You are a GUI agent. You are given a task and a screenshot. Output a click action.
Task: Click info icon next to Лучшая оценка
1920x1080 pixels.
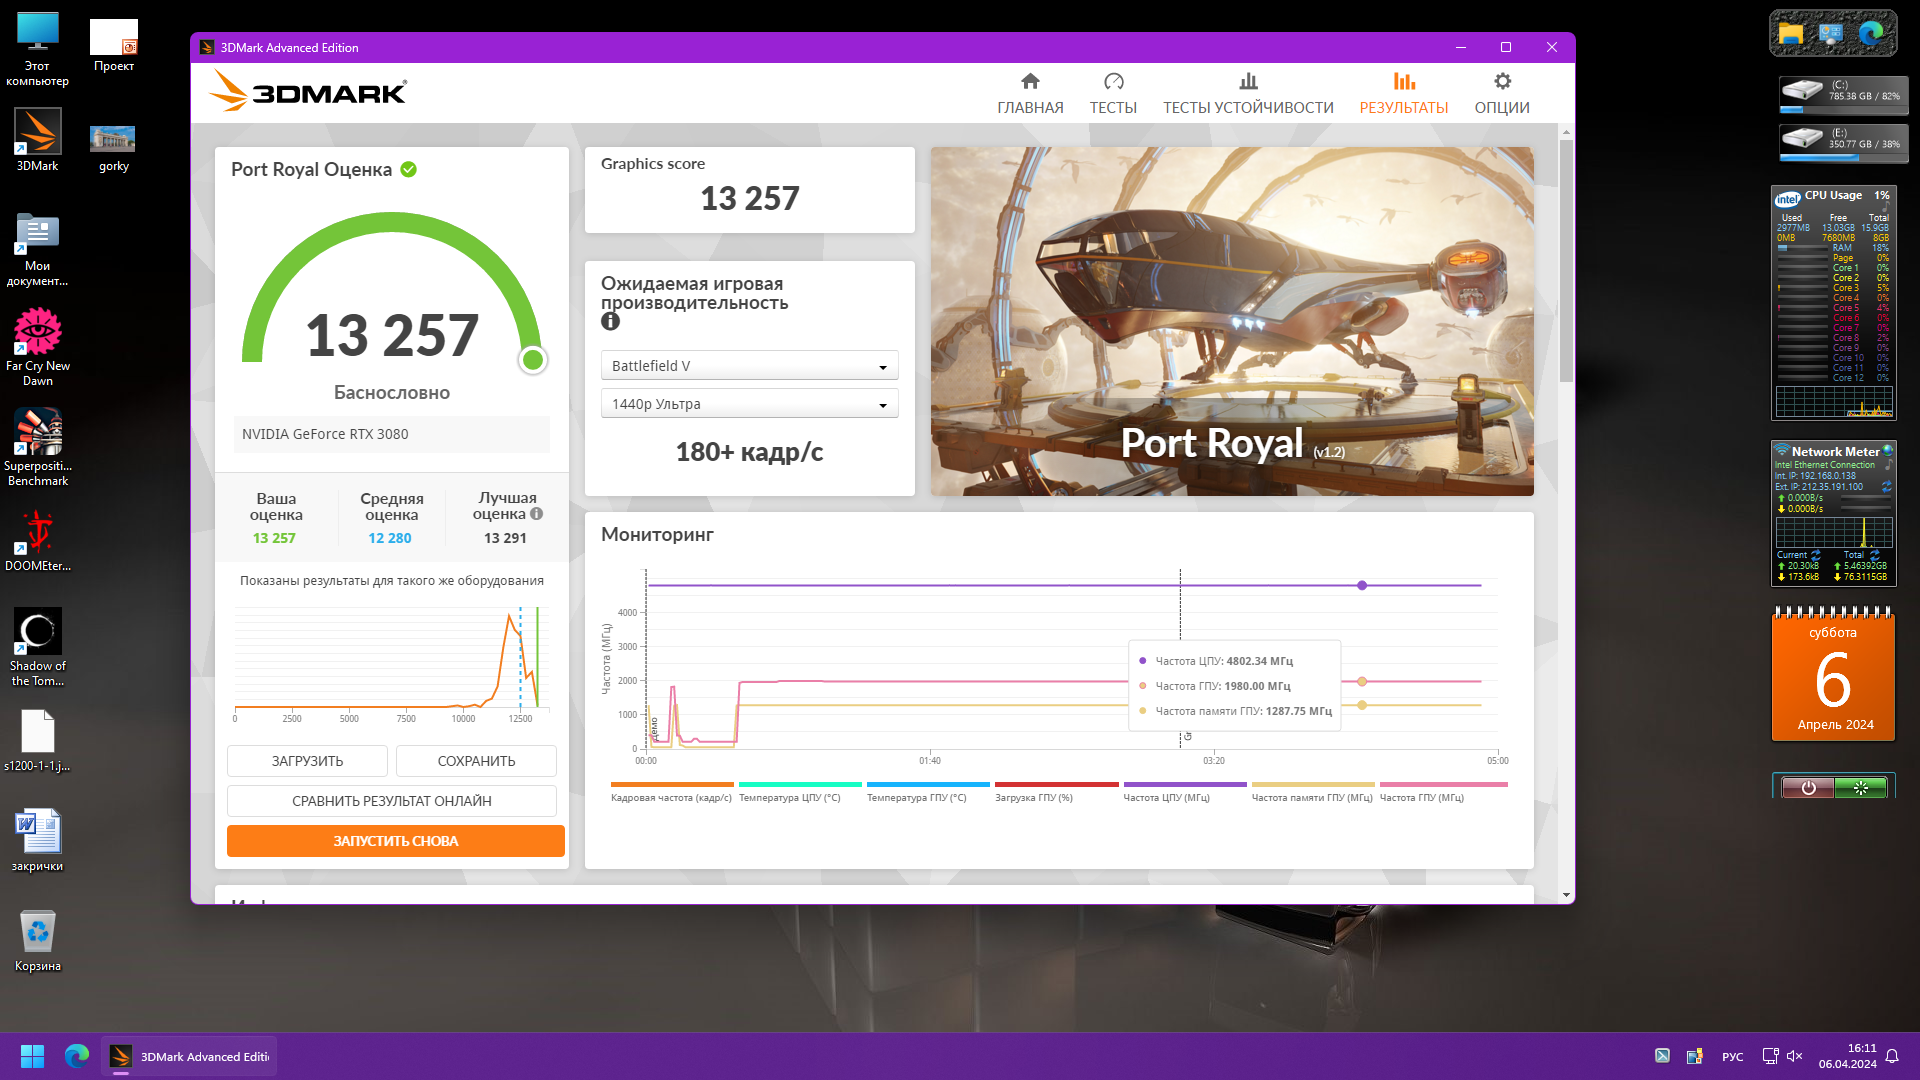click(537, 514)
